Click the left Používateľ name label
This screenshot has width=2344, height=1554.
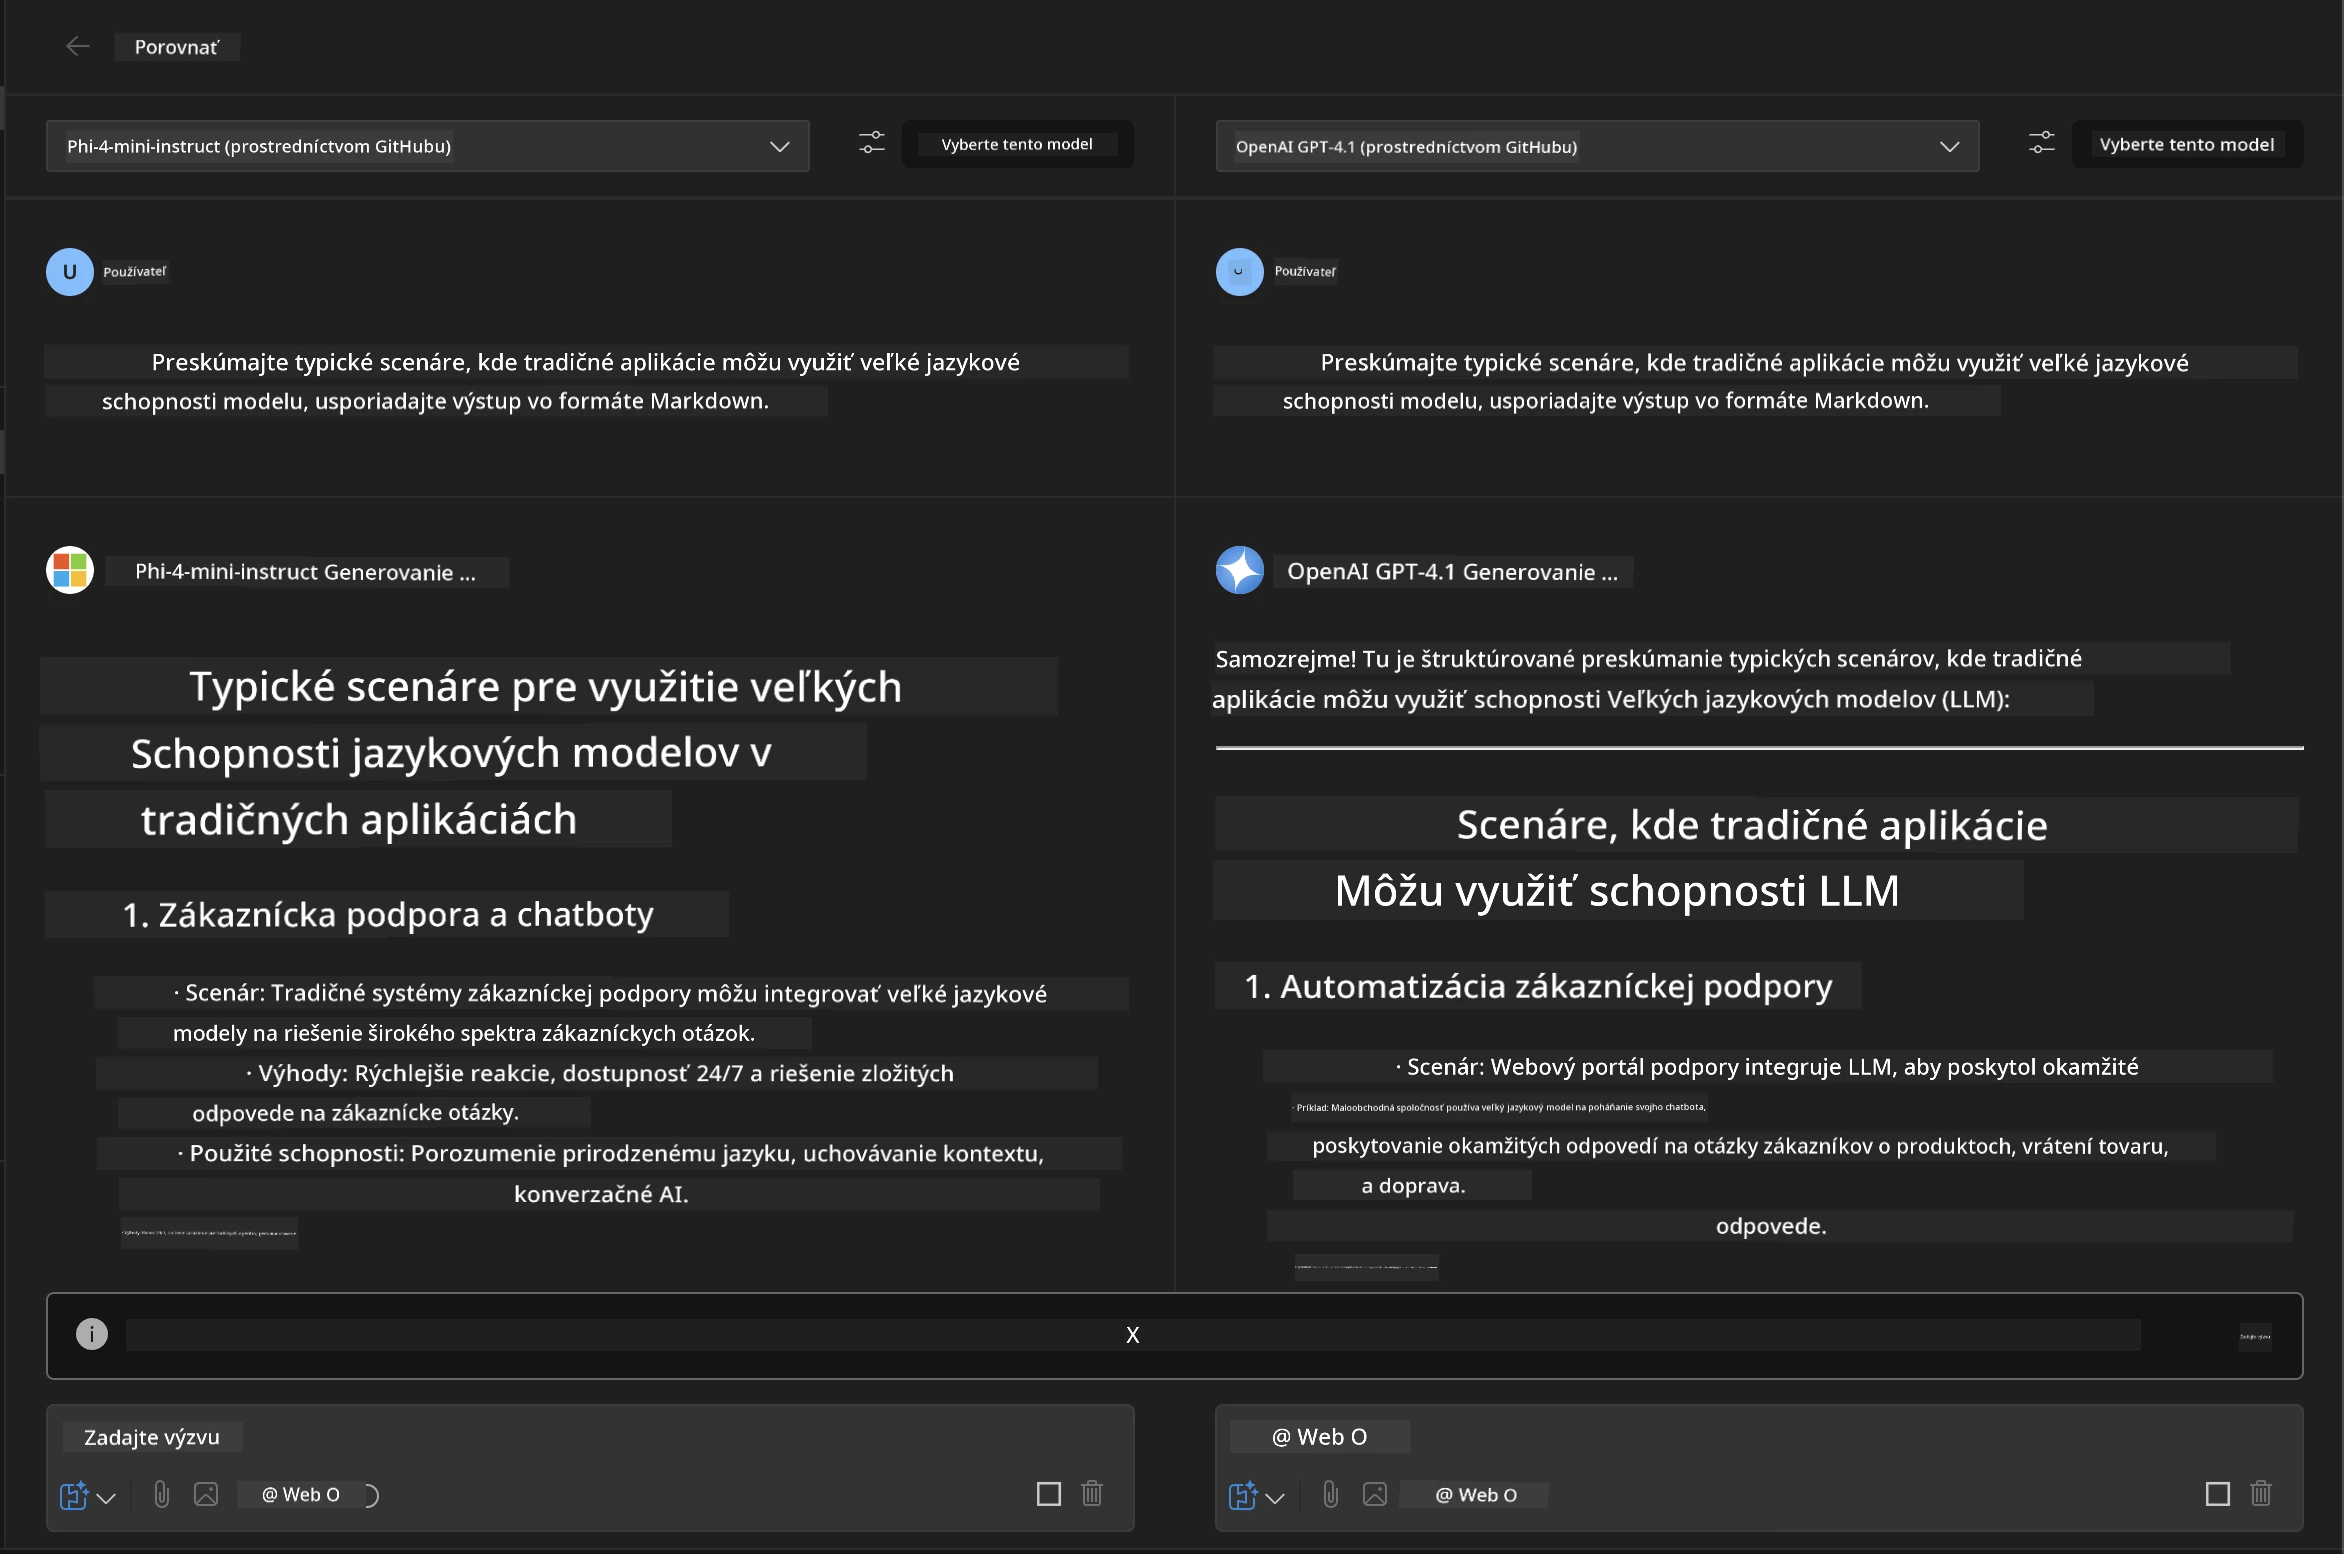coord(135,272)
